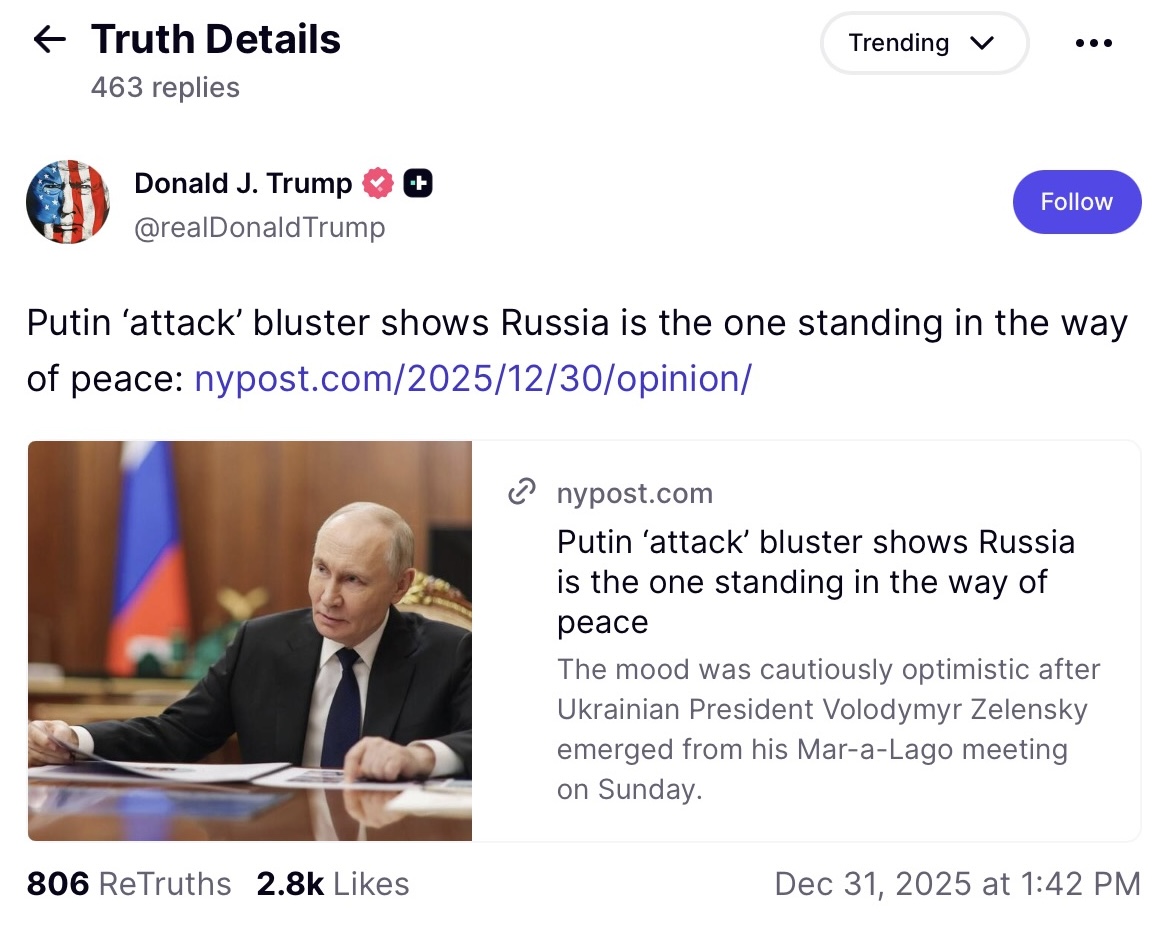Expand the Trending chevron to change feed order
1174x929 pixels.
(982, 43)
